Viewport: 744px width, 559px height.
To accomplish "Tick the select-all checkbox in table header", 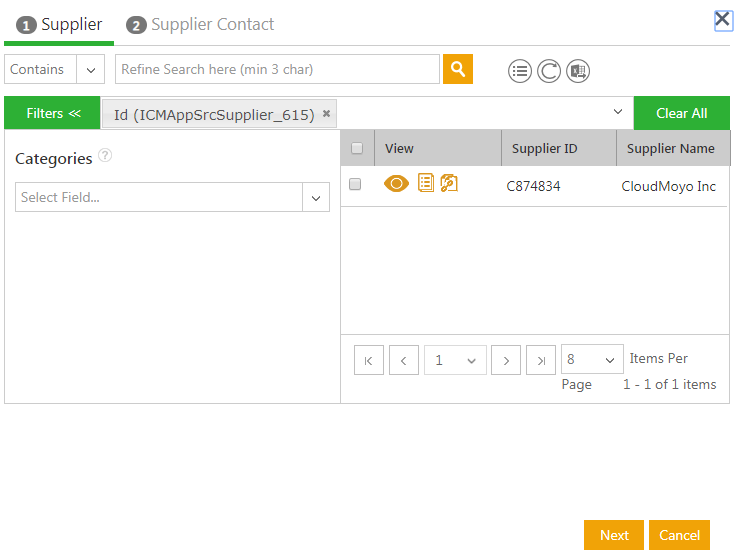I will tap(357, 148).
